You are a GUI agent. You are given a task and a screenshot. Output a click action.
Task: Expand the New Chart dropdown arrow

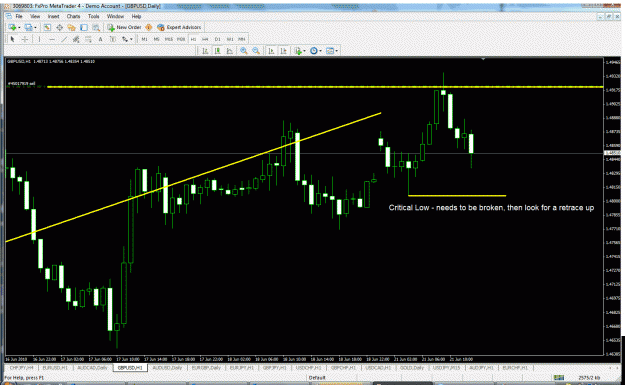point(19,27)
